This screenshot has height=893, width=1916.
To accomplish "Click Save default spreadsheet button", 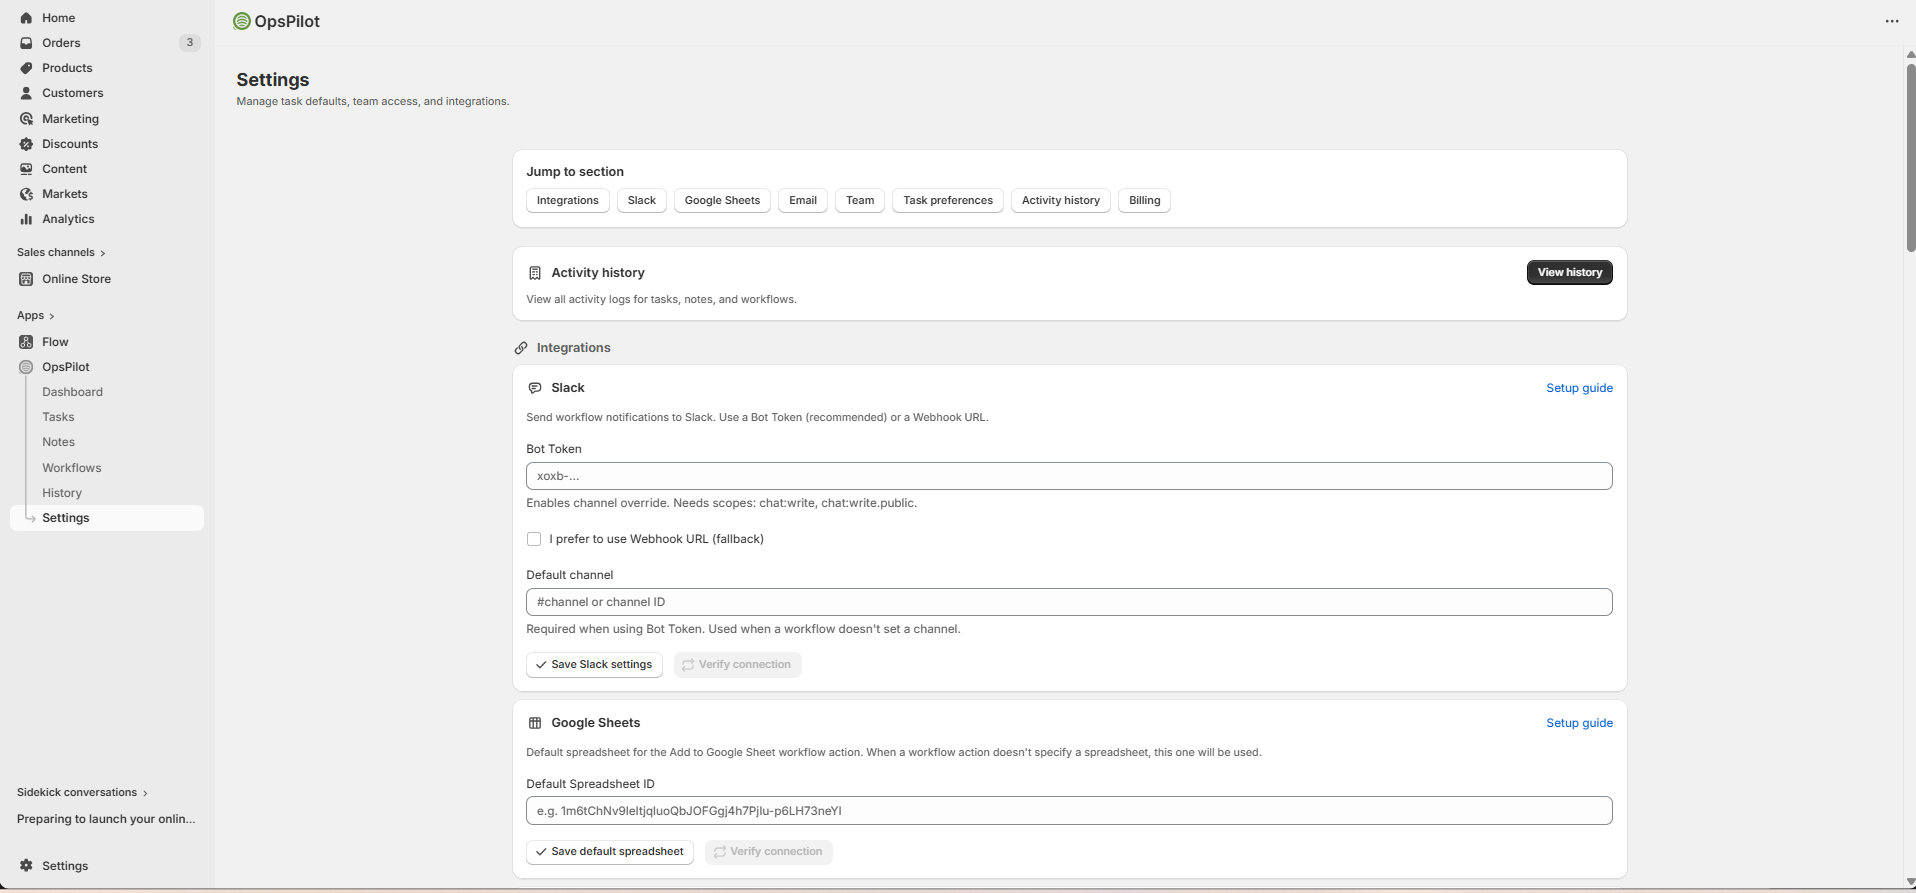I will 610,852.
